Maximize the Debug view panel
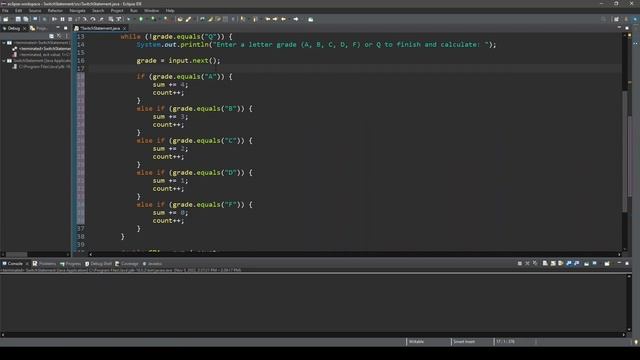640x360 pixels. click(x=65, y=28)
